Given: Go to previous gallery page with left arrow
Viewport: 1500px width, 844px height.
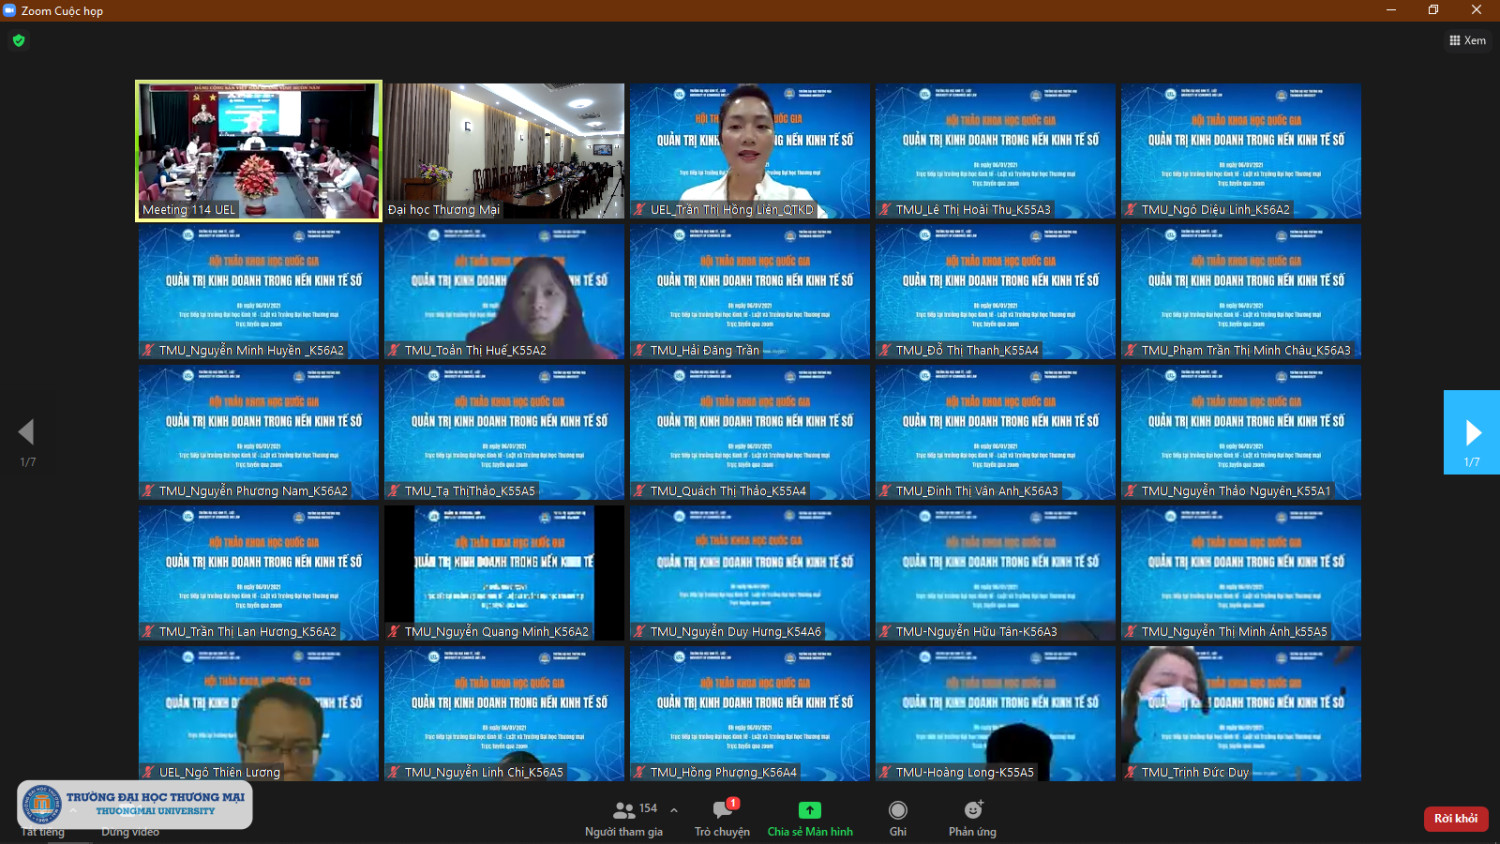Looking at the screenshot, I should pos(27,432).
